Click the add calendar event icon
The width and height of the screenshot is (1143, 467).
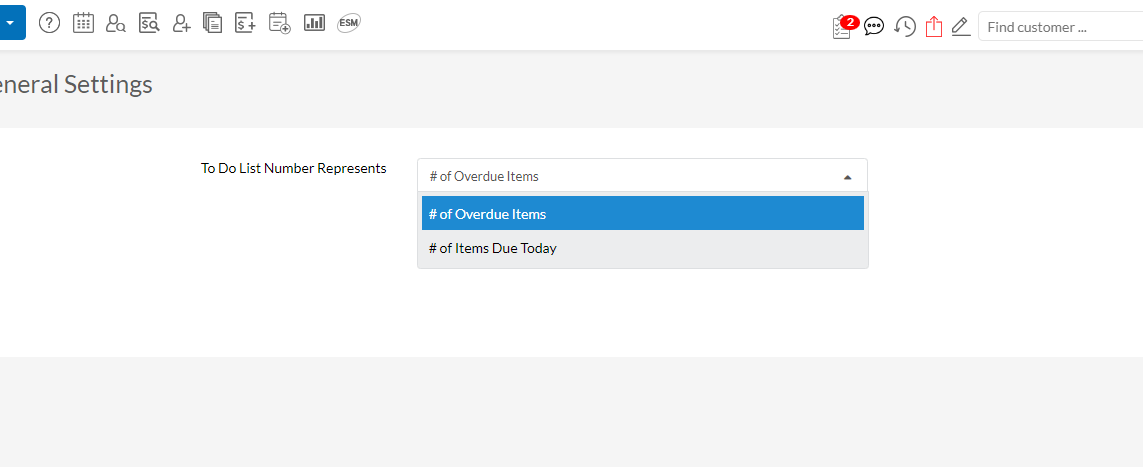280,23
